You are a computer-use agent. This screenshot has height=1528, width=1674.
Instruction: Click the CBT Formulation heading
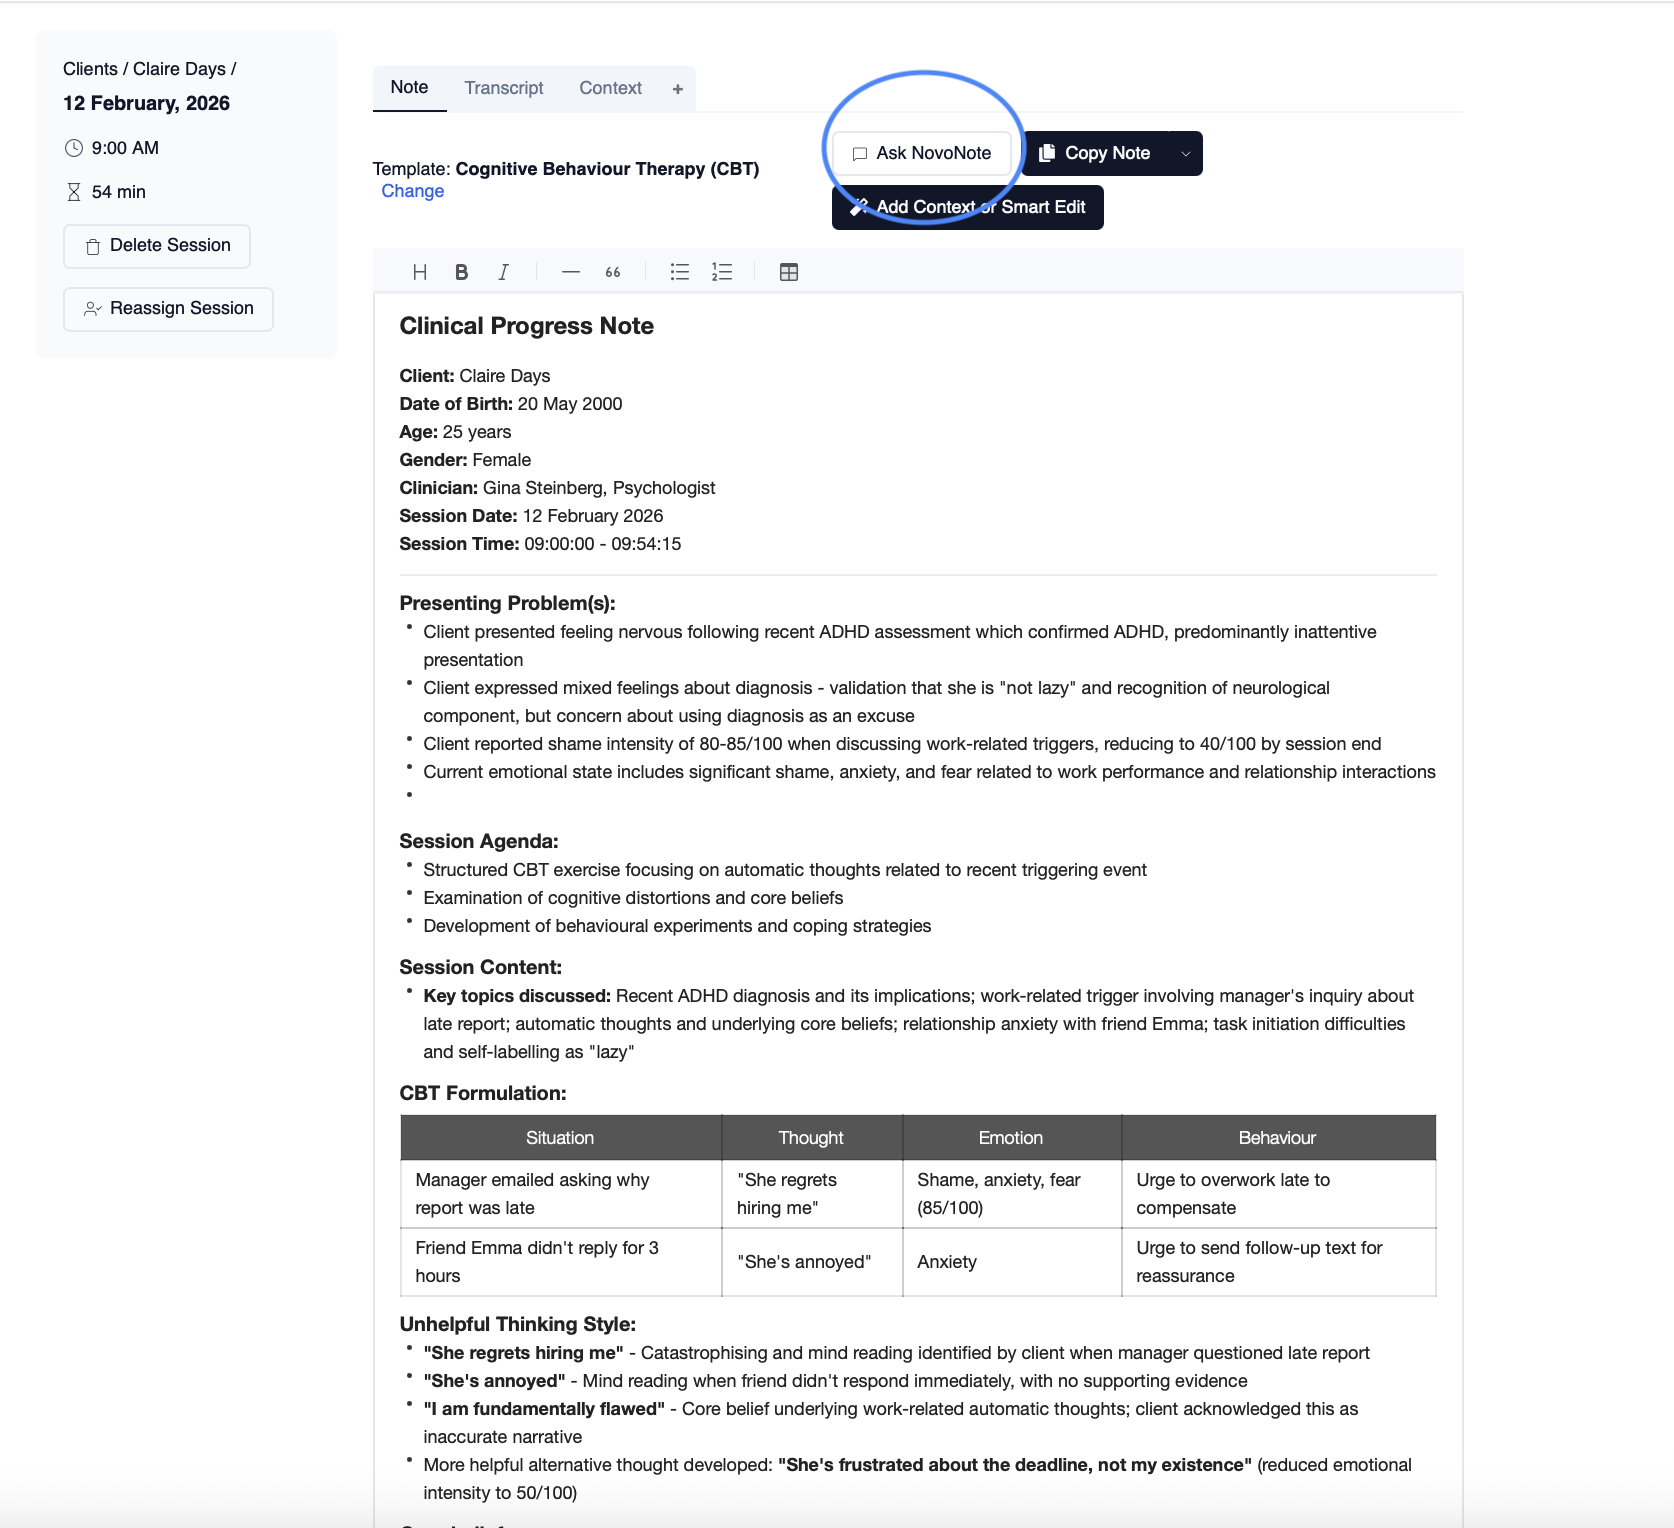coord(483,1093)
